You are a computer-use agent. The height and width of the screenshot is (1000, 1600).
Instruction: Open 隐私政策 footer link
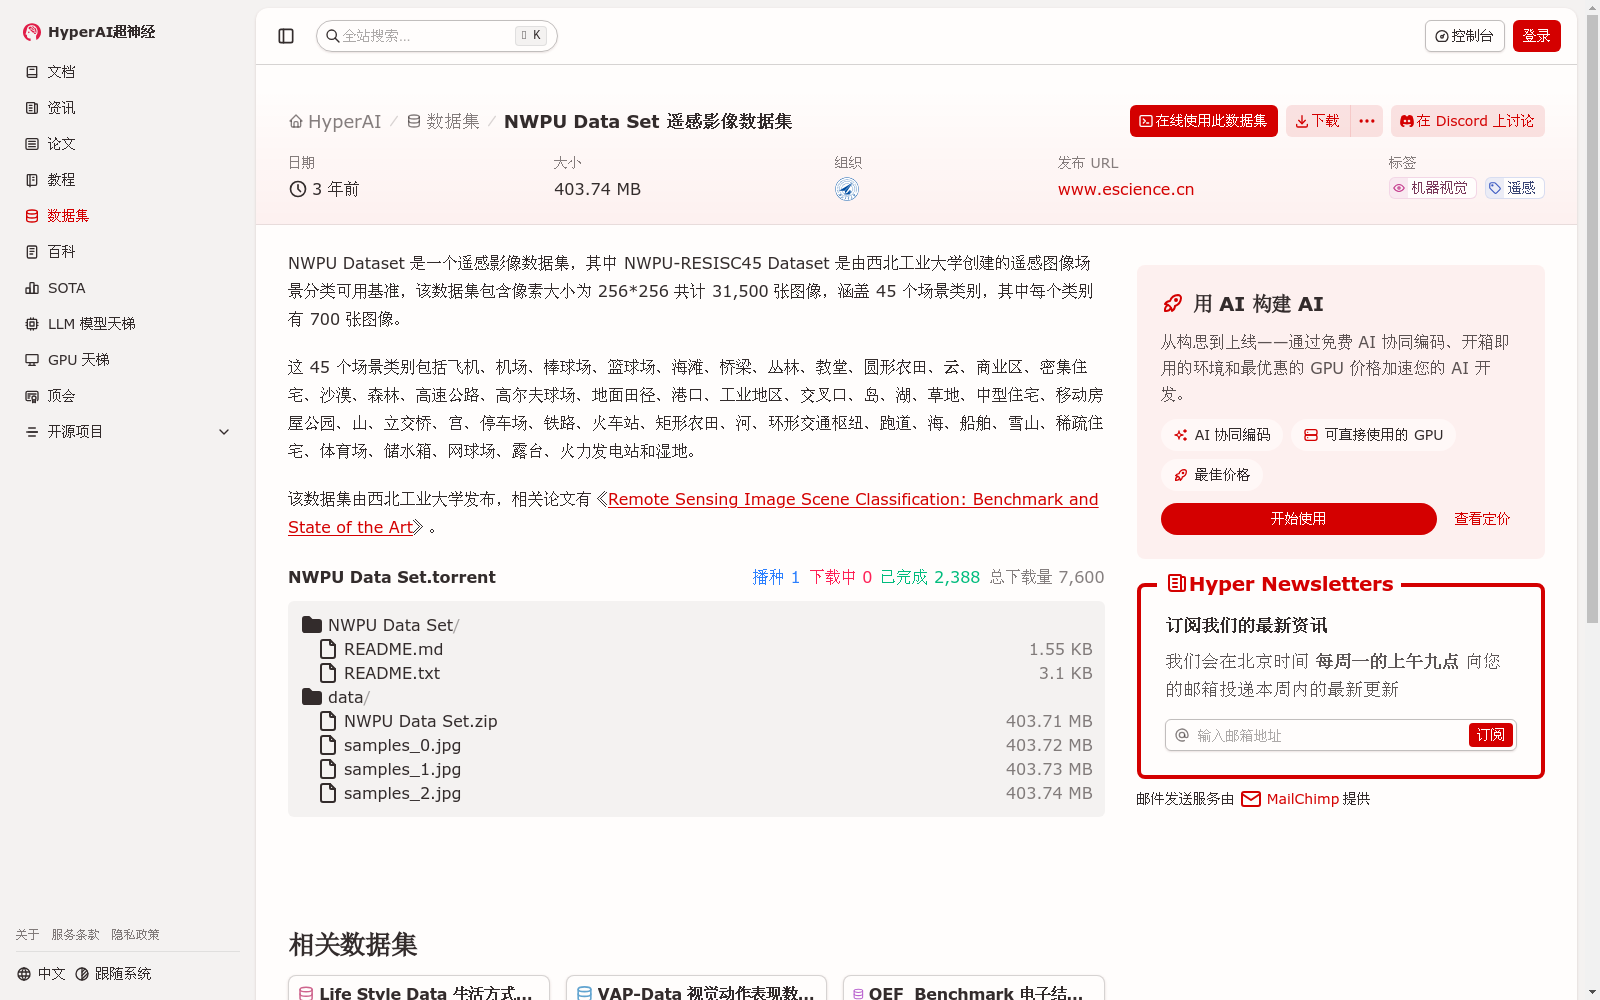coord(135,935)
